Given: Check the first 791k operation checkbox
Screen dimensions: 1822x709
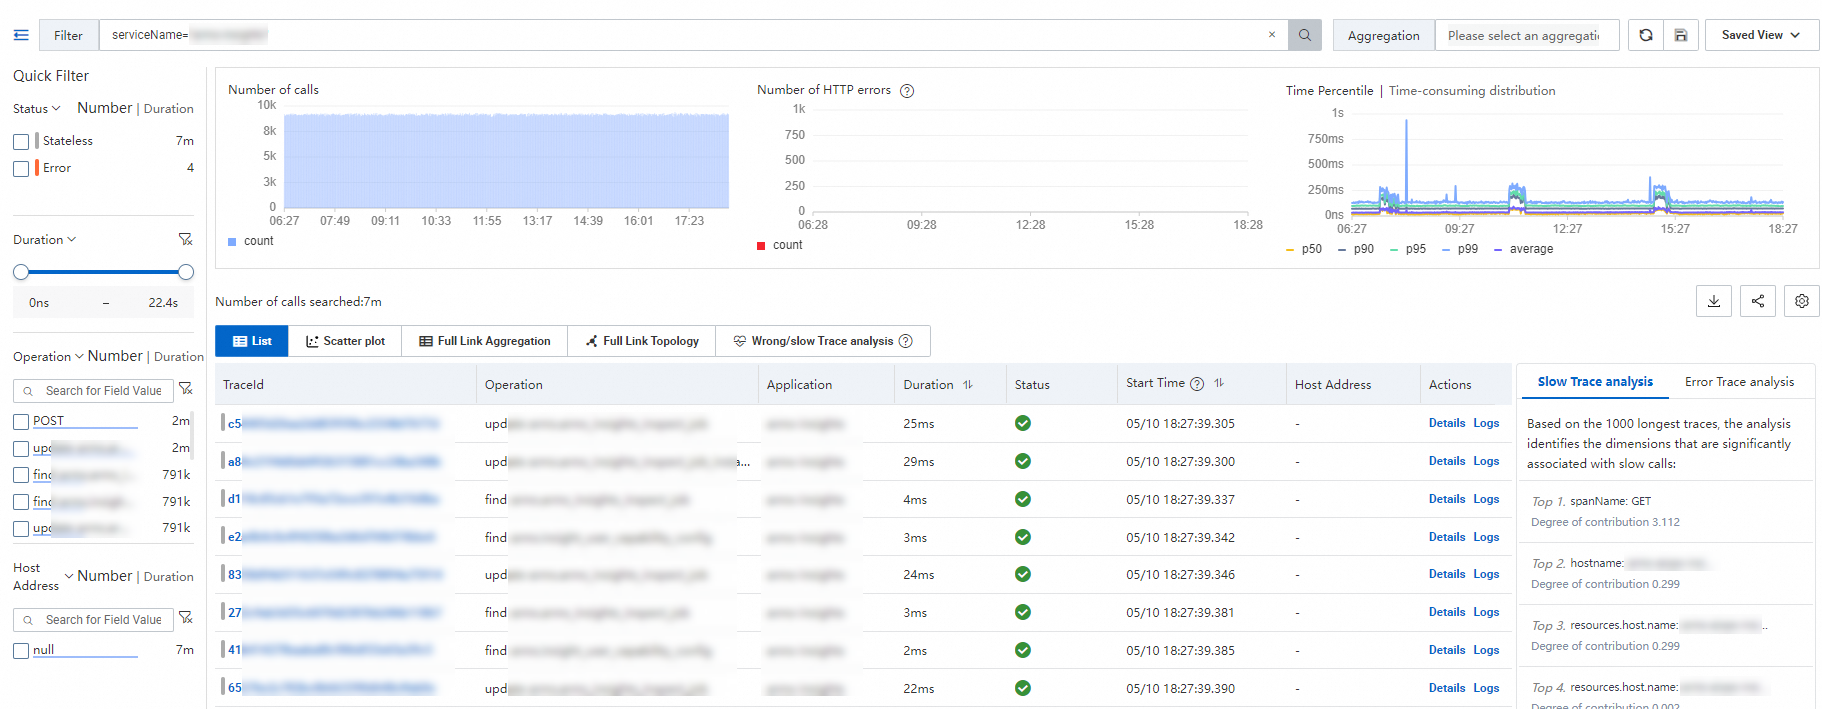Looking at the screenshot, I should tap(21, 475).
